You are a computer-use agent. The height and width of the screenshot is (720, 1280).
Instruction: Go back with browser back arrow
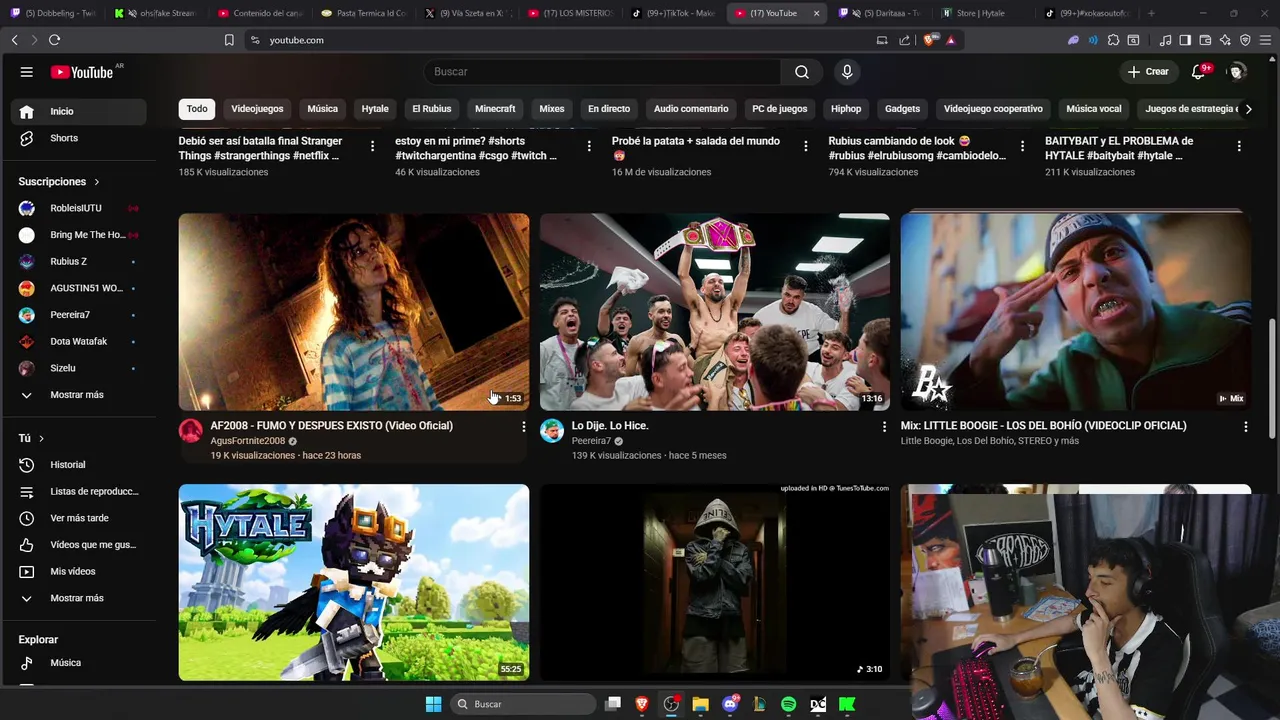click(14, 40)
